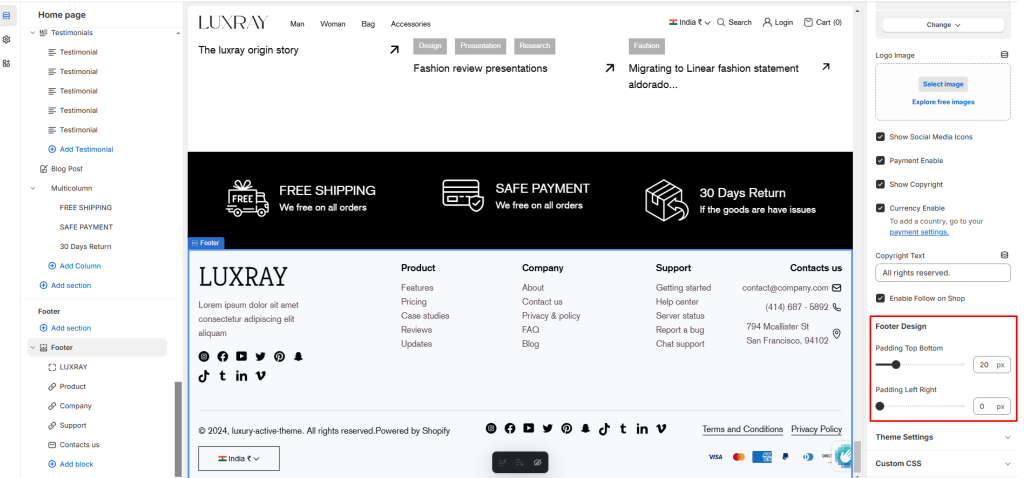Click the Add Testimonial link
The height and width of the screenshot is (478, 1024).
point(86,149)
